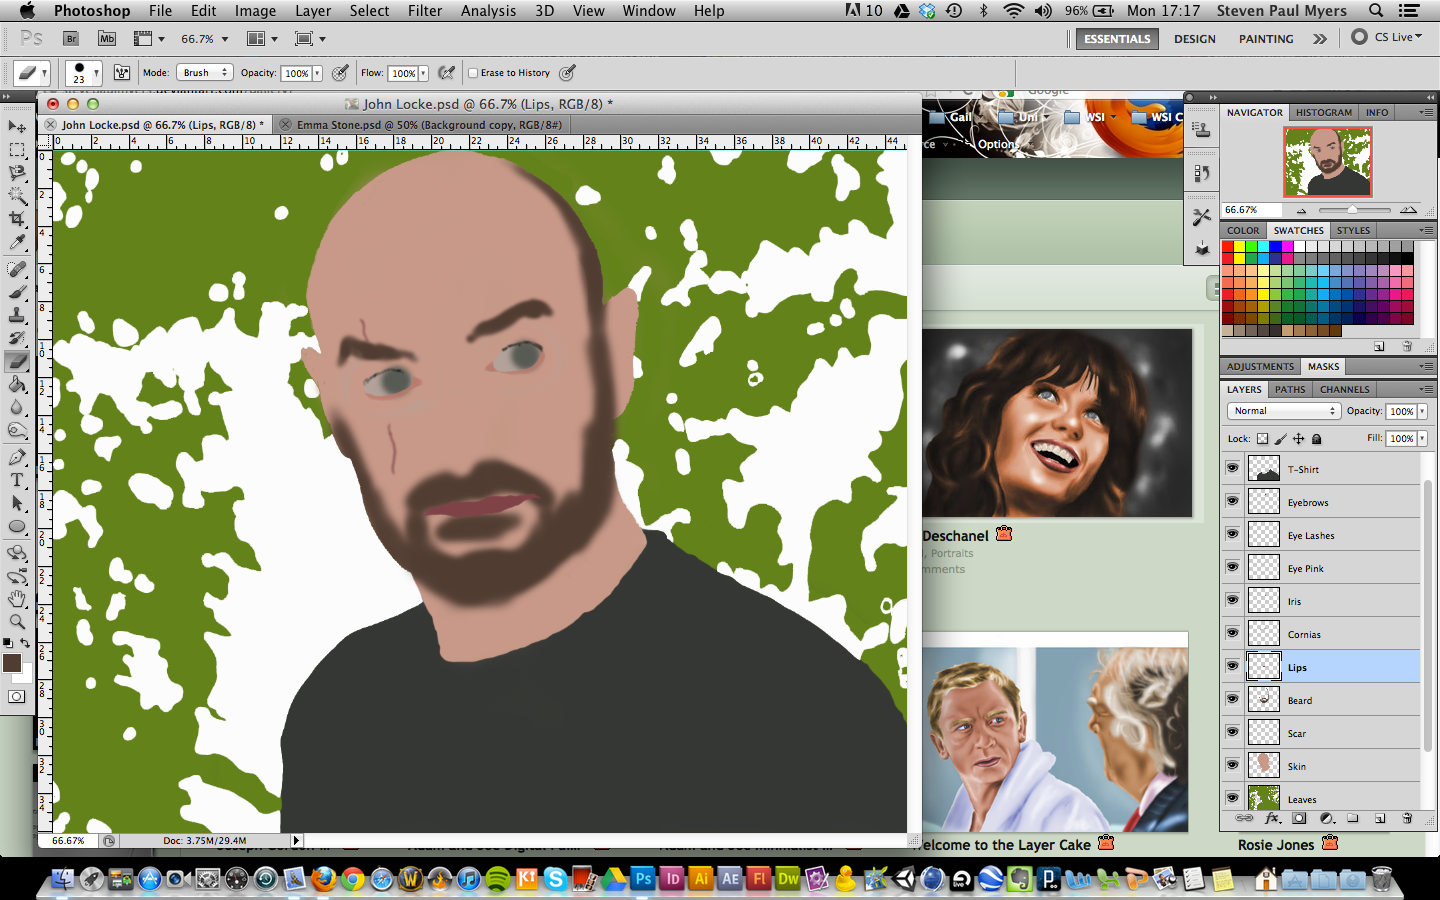This screenshot has height=900, width=1440.
Task: Open the Filter menu
Action: 425,11
